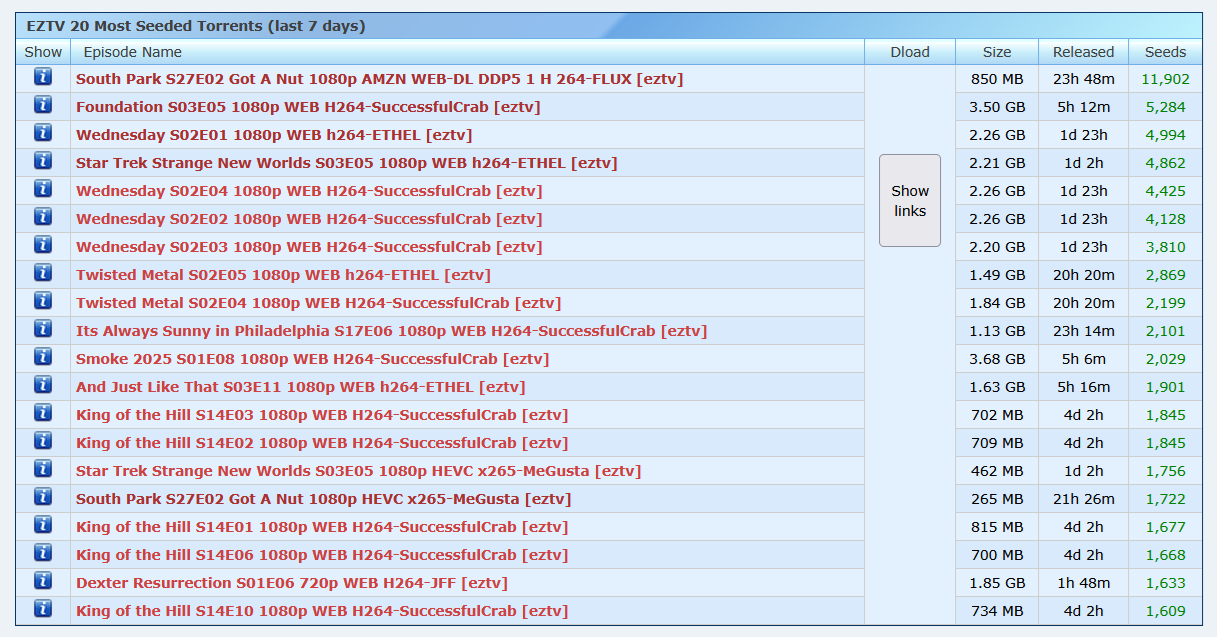The image size is (1217, 637).
Task: Click the Show links button
Action: coord(910,201)
